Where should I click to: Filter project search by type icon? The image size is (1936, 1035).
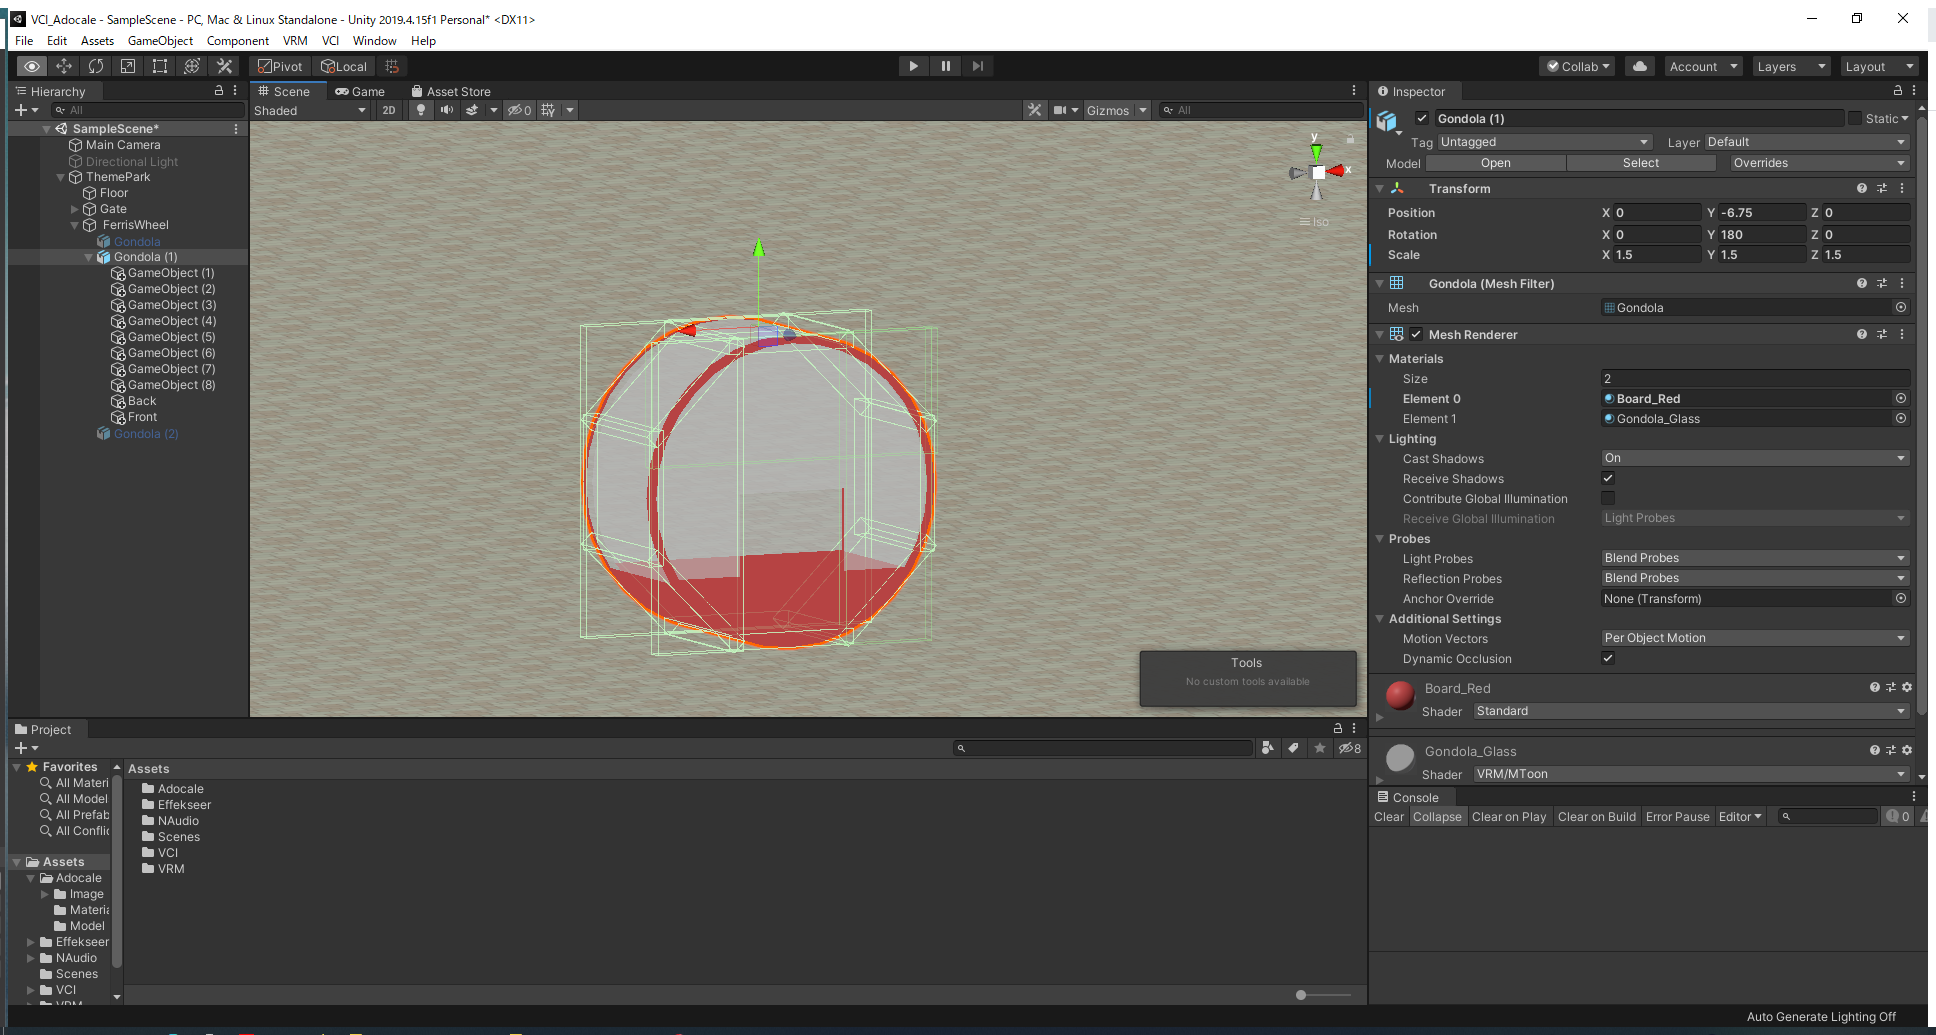(x=1267, y=748)
